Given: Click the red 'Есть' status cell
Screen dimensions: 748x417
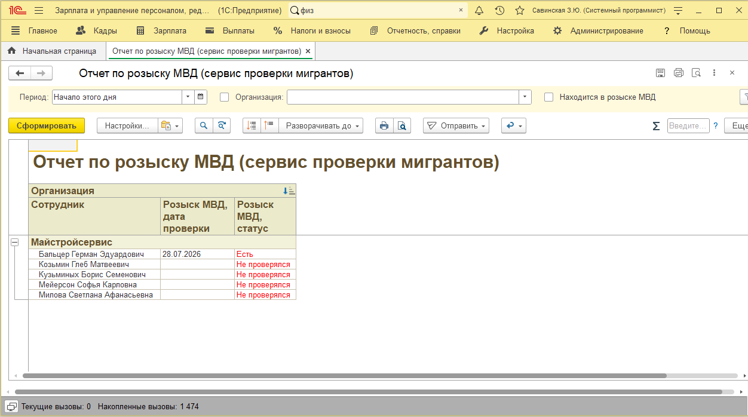Looking at the screenshot, I should pyautogui.click(x=265, y=254).
